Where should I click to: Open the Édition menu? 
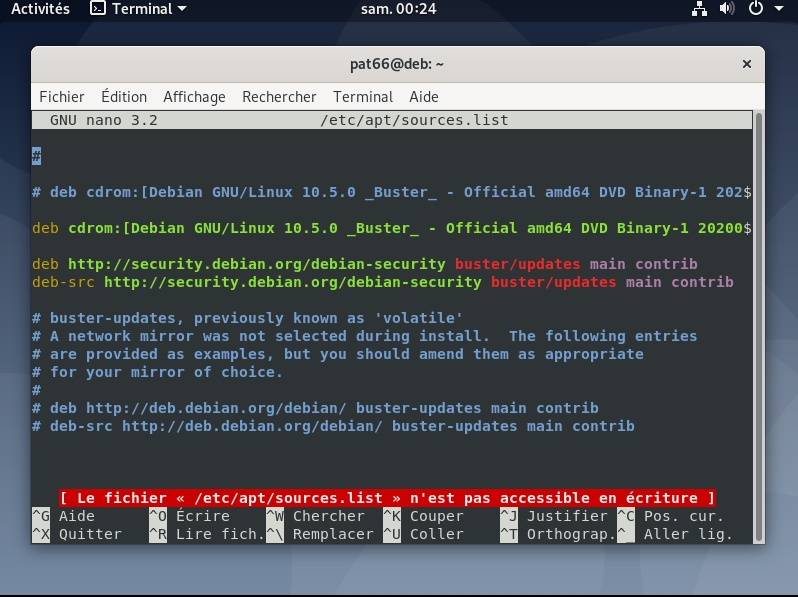(x=124, y=97)
